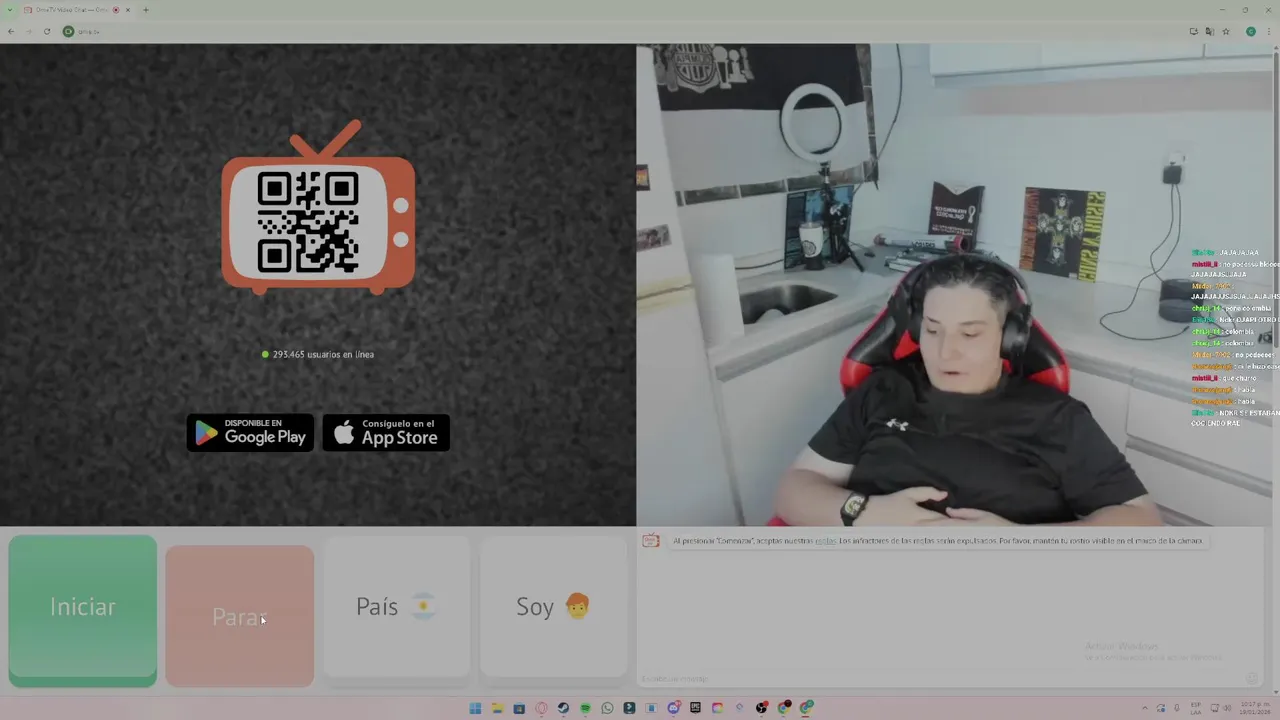
Task: Click the green Iniciar button
Action: click(83, 610)
